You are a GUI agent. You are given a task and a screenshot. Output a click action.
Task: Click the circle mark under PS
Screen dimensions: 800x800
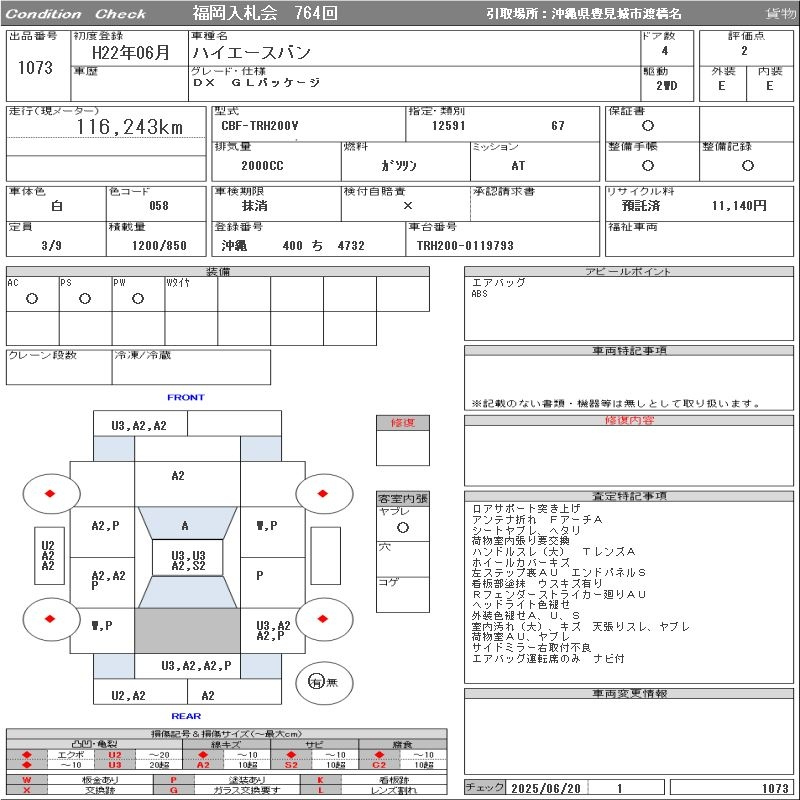(85, 298)
